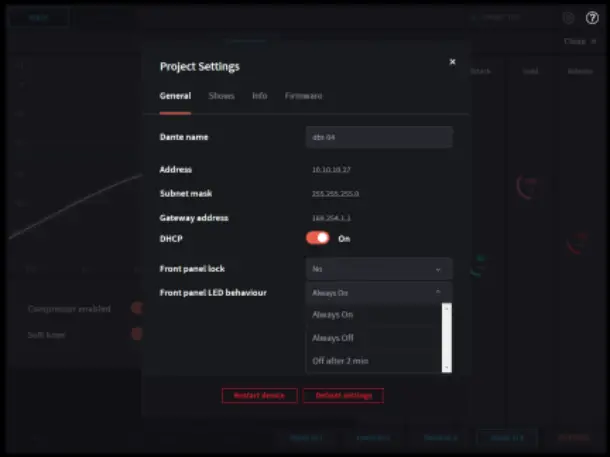The height and width of the screenshot is (457, 610).
Task: Click the Default settings button
Action: pos(344,396)
